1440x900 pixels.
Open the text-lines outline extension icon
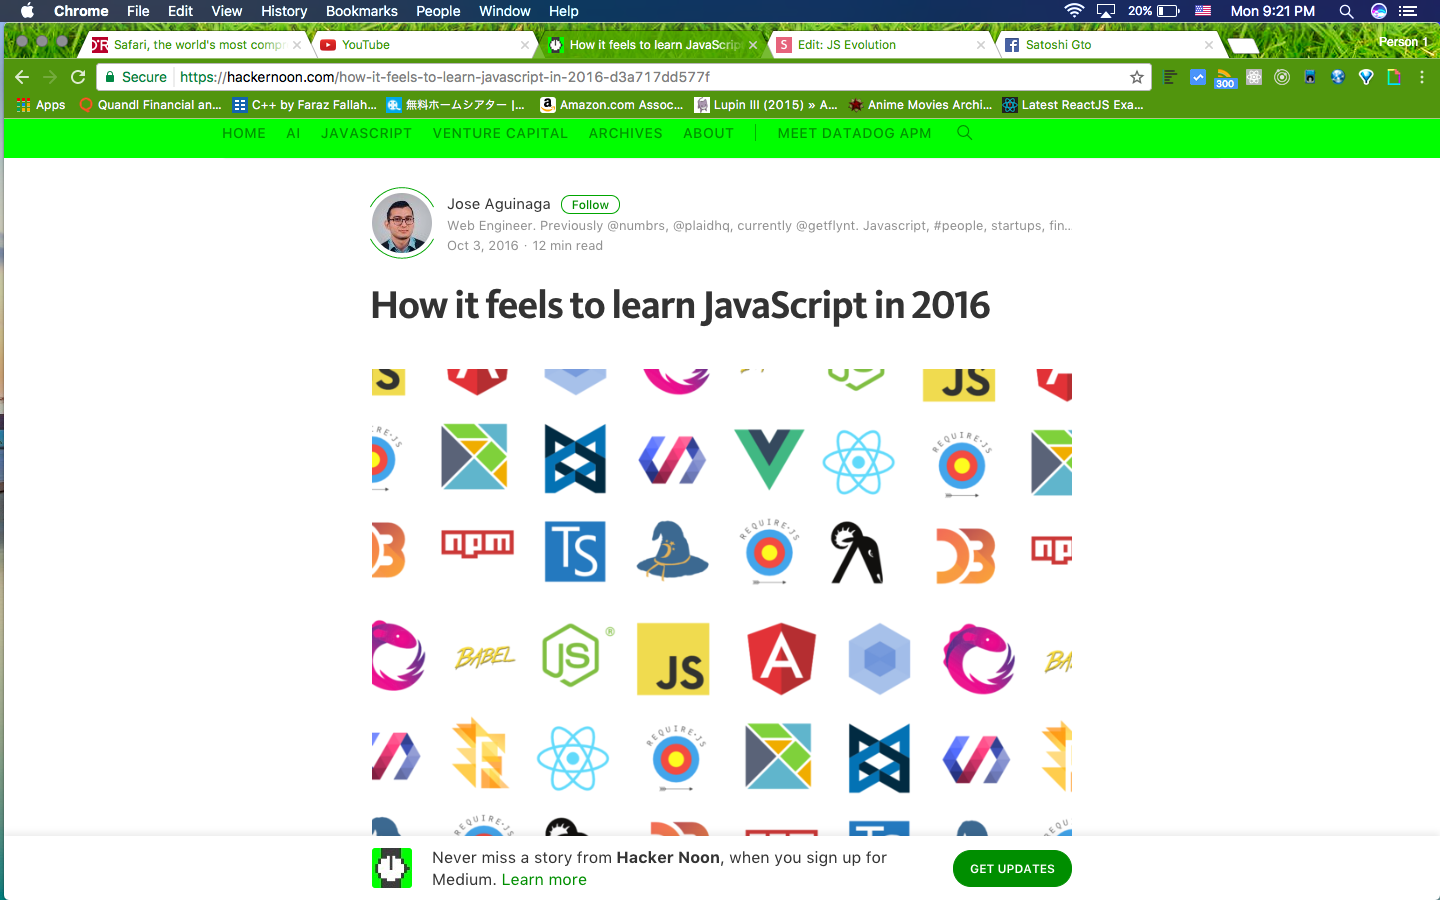pos(1170,77)
